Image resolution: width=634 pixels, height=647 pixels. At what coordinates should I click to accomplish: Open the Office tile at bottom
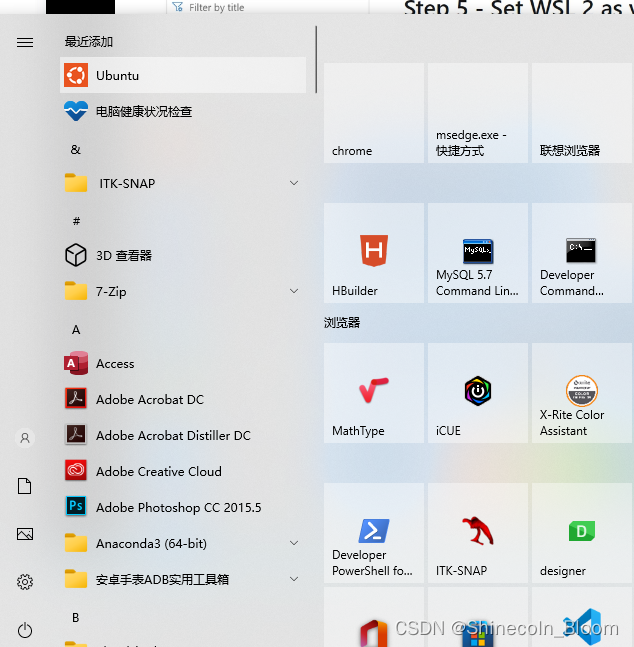pos(374,617)
